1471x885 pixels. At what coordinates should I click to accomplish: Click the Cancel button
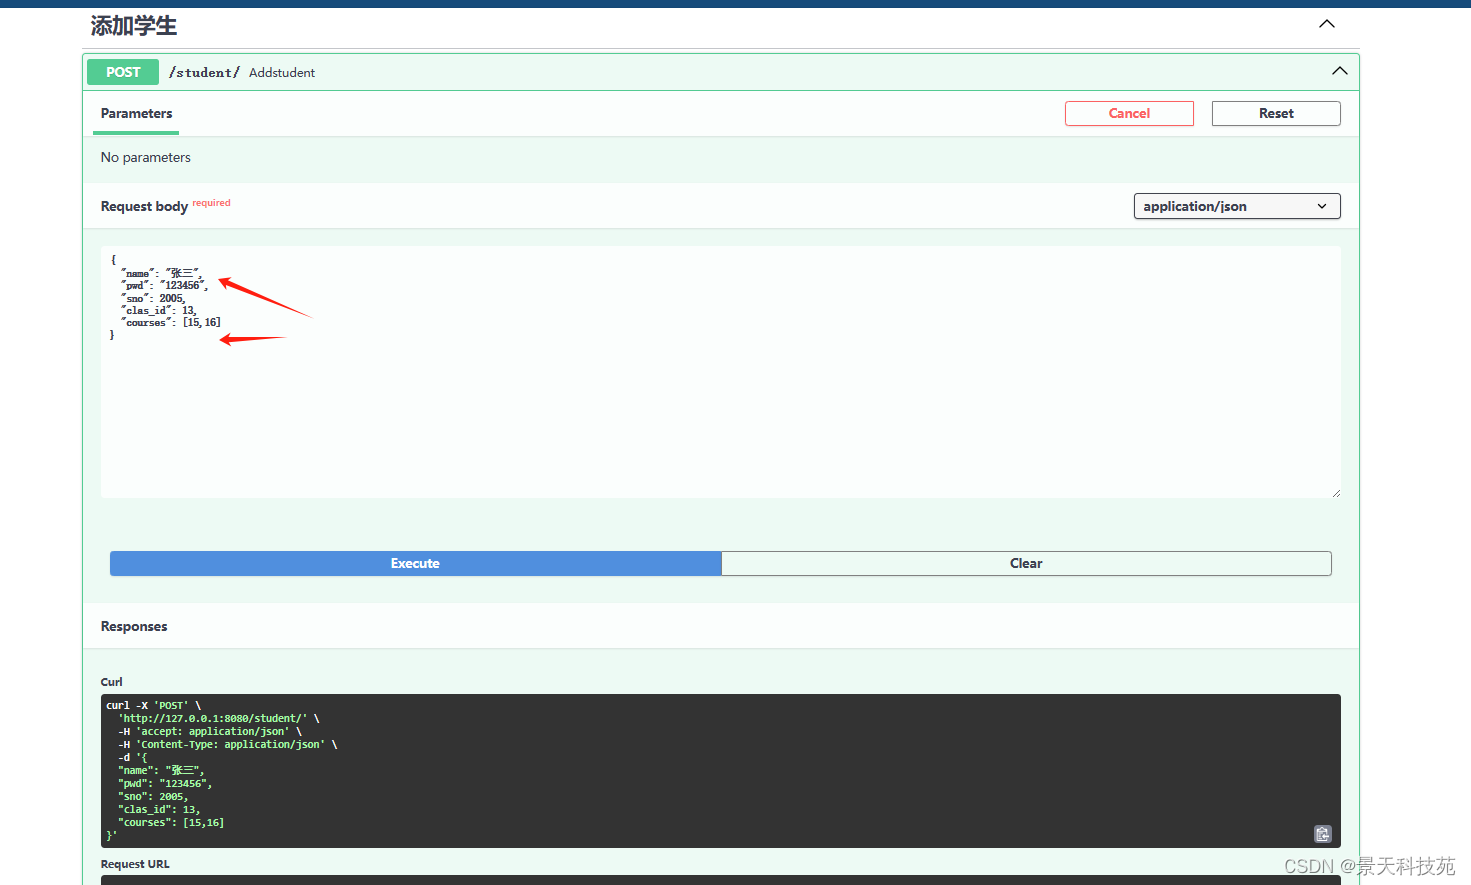pyautogui.click(x=1129, y=113)
